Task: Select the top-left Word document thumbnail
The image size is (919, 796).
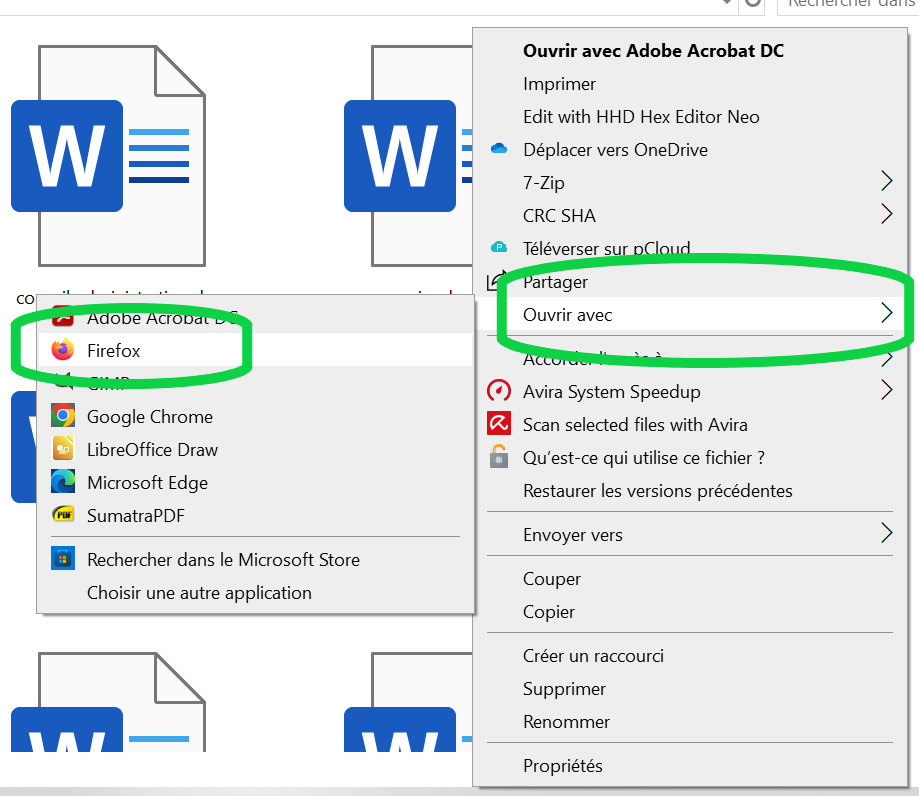Action: (x=108, y=155)
